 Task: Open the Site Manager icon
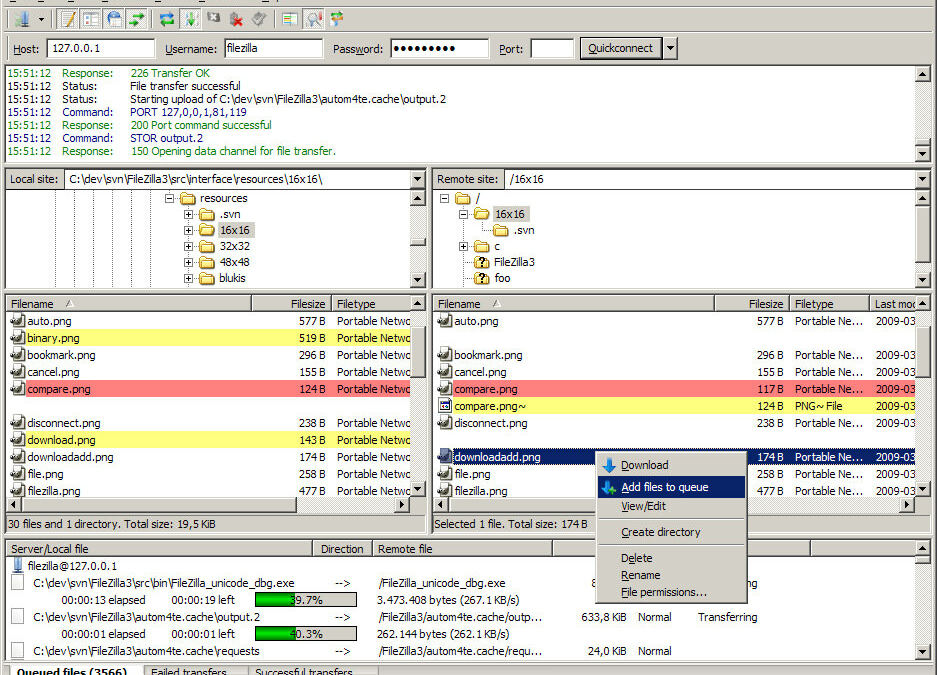21,18
